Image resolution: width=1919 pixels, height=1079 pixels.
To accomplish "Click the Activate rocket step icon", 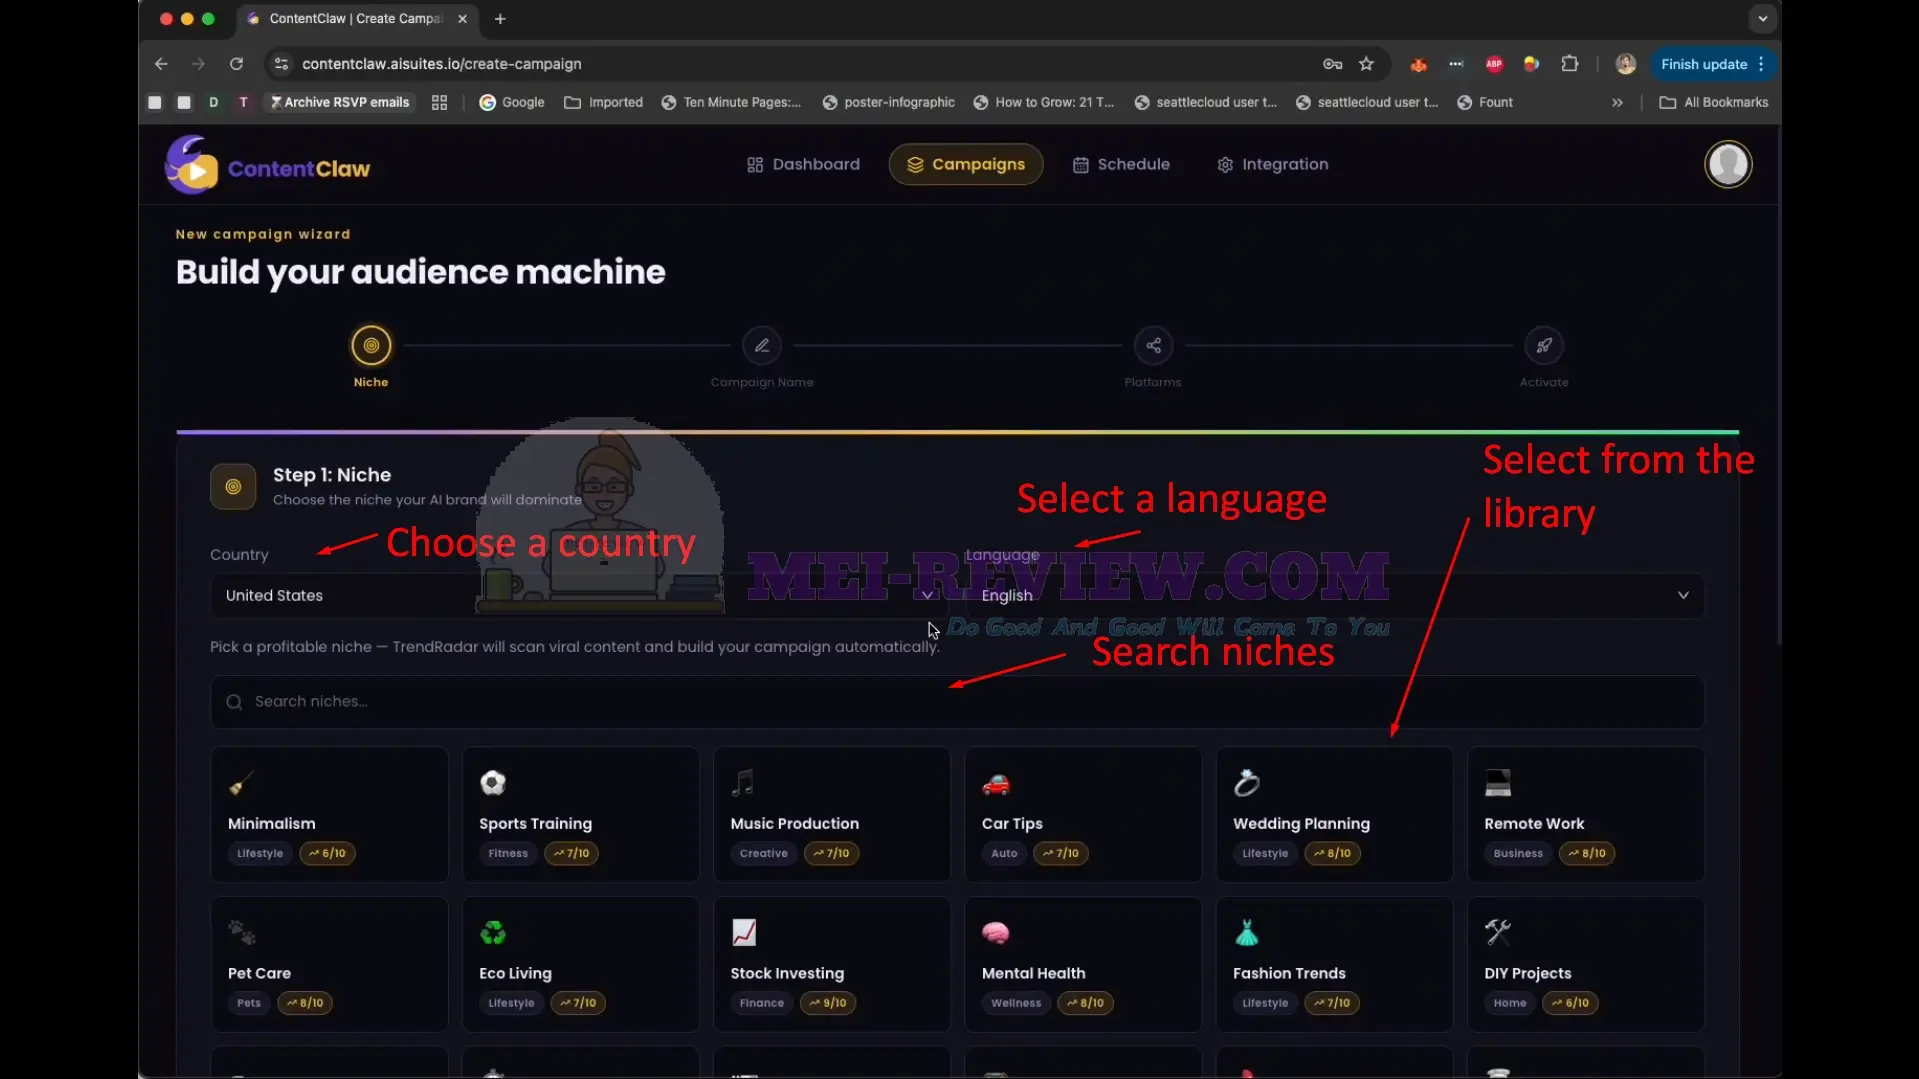I will (x=1544, y=345).
